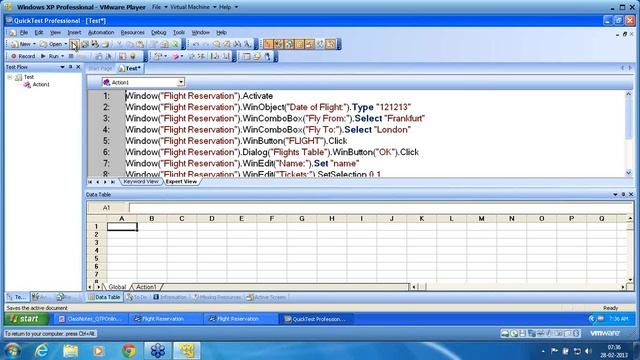Open Google Chrome from Windows taskbar
640x360 pixels.
coord(129,350)
